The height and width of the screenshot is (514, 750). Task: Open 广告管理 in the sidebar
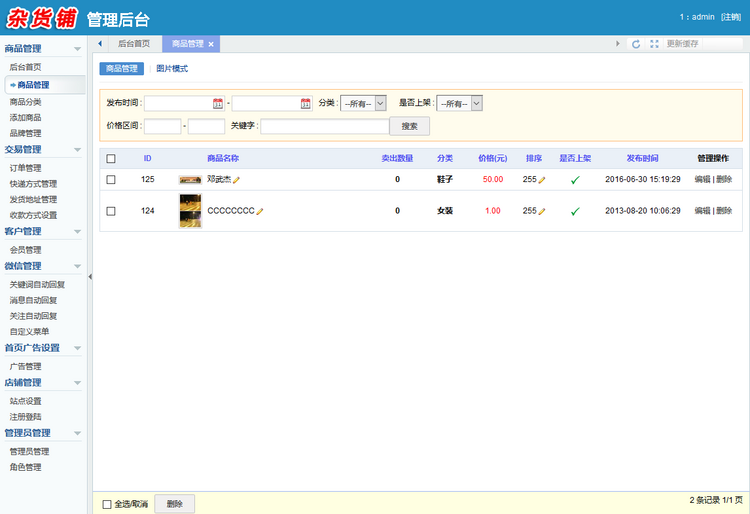click(25, 367)
